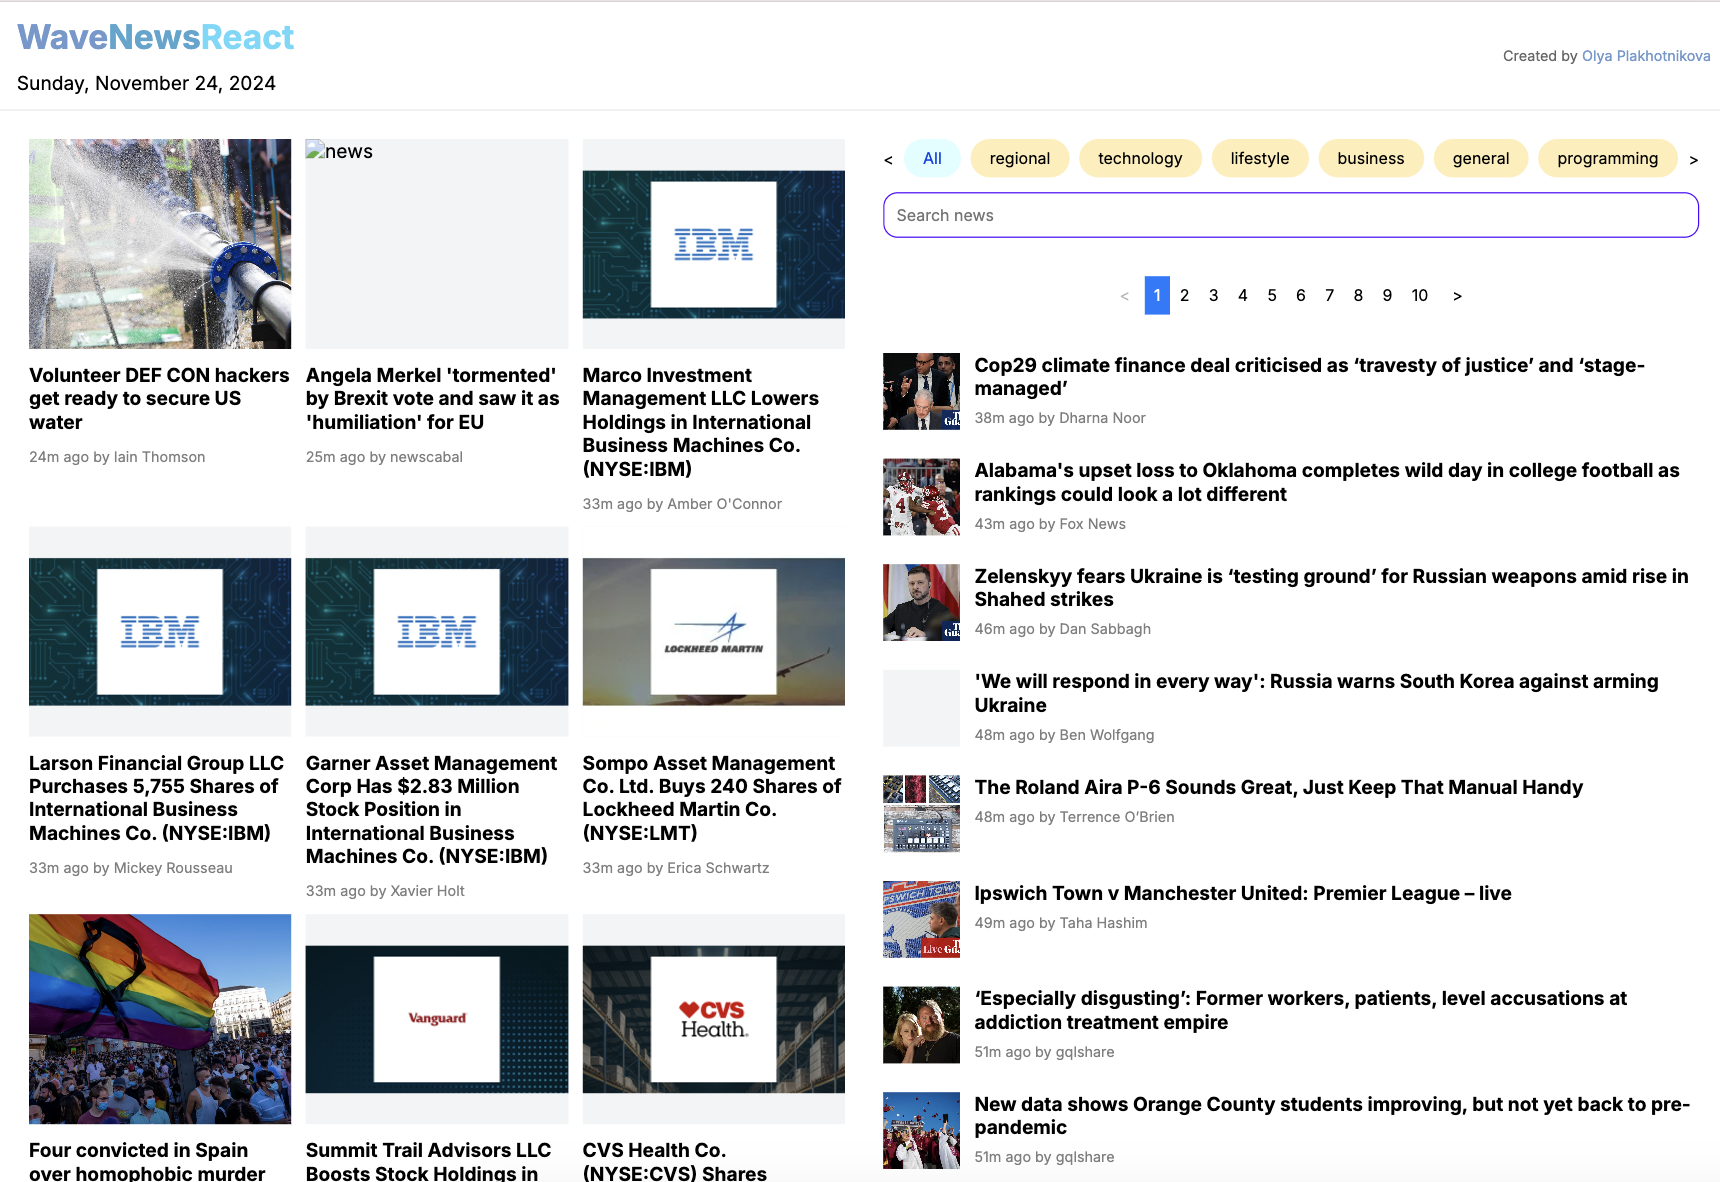Open Olya Plakhotnikova creator link
The width and height of the screenshot is (1720, 1182).
(1646, 56)
